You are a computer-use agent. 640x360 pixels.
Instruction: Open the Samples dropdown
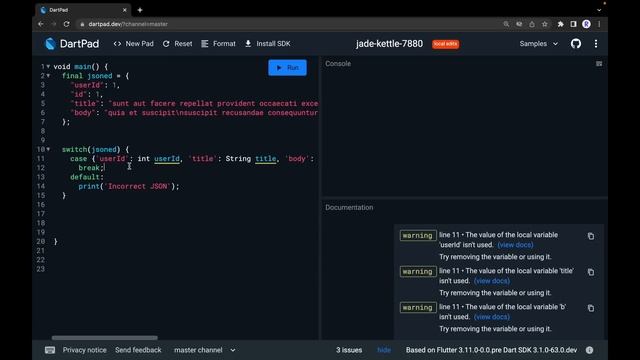point(538,44)
